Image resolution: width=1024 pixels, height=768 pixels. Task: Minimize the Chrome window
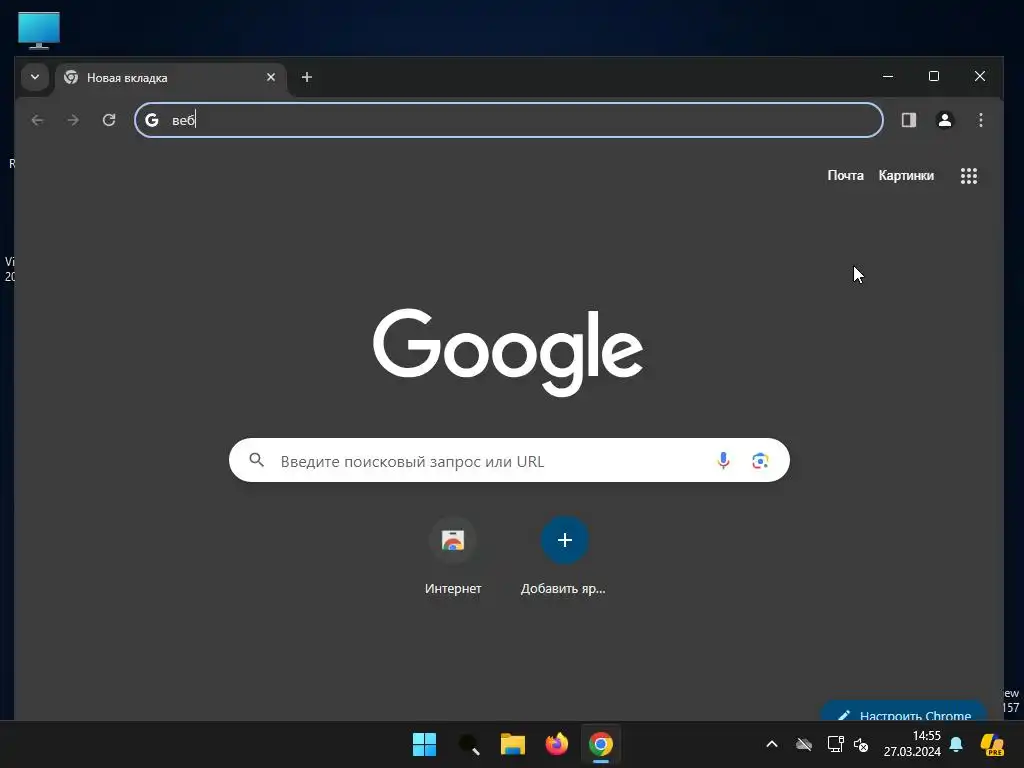(x=888, y=76)
